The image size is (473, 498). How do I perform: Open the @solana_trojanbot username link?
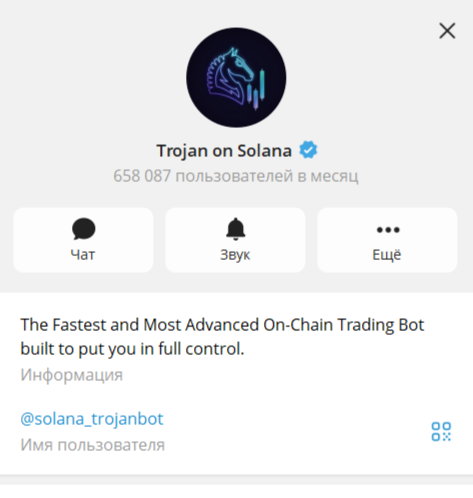[x=92, y=419]
